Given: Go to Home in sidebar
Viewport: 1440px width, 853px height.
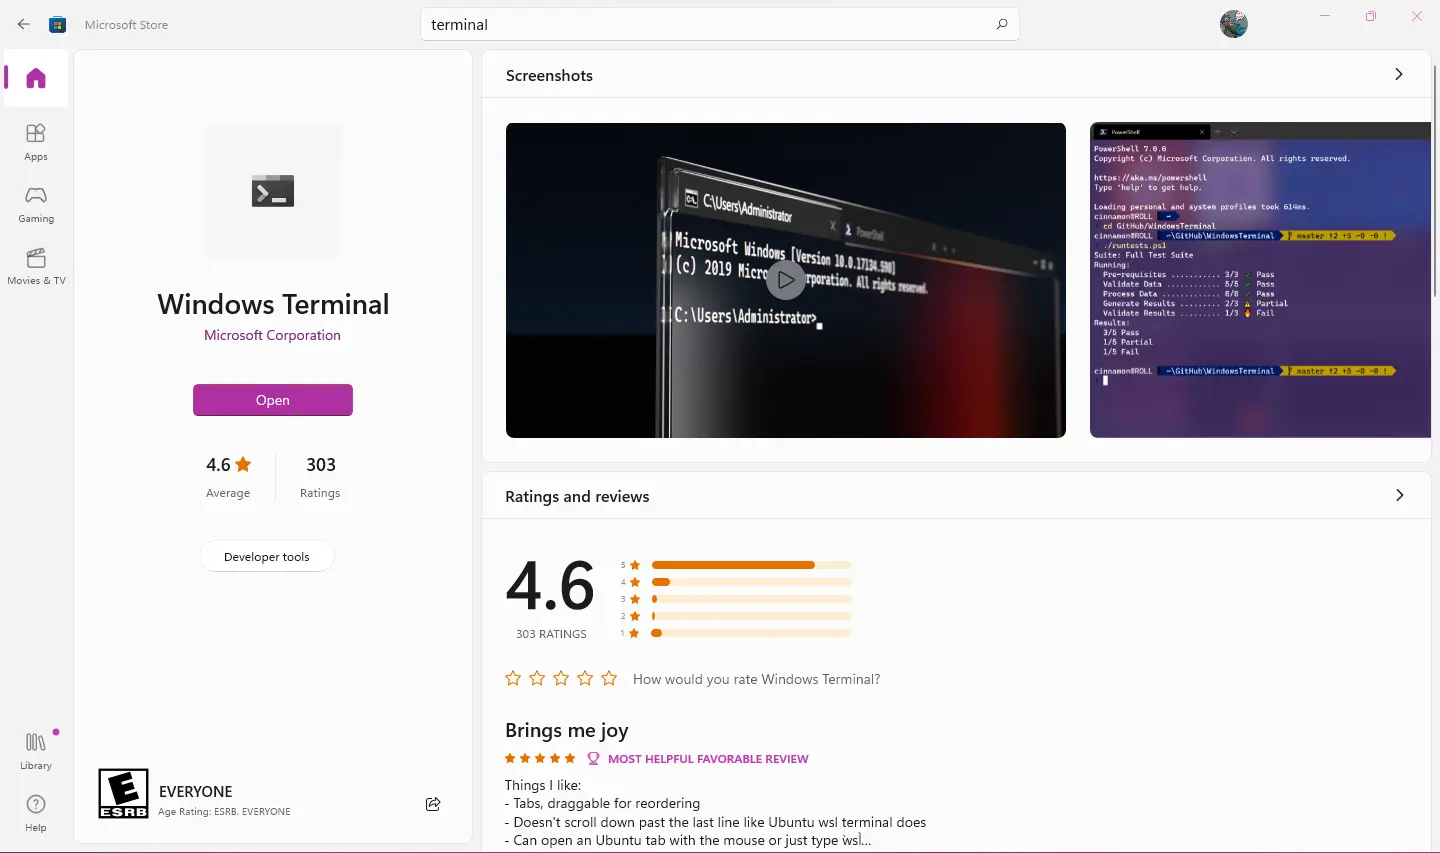Looking at the screenshot, I should point(36,78).
